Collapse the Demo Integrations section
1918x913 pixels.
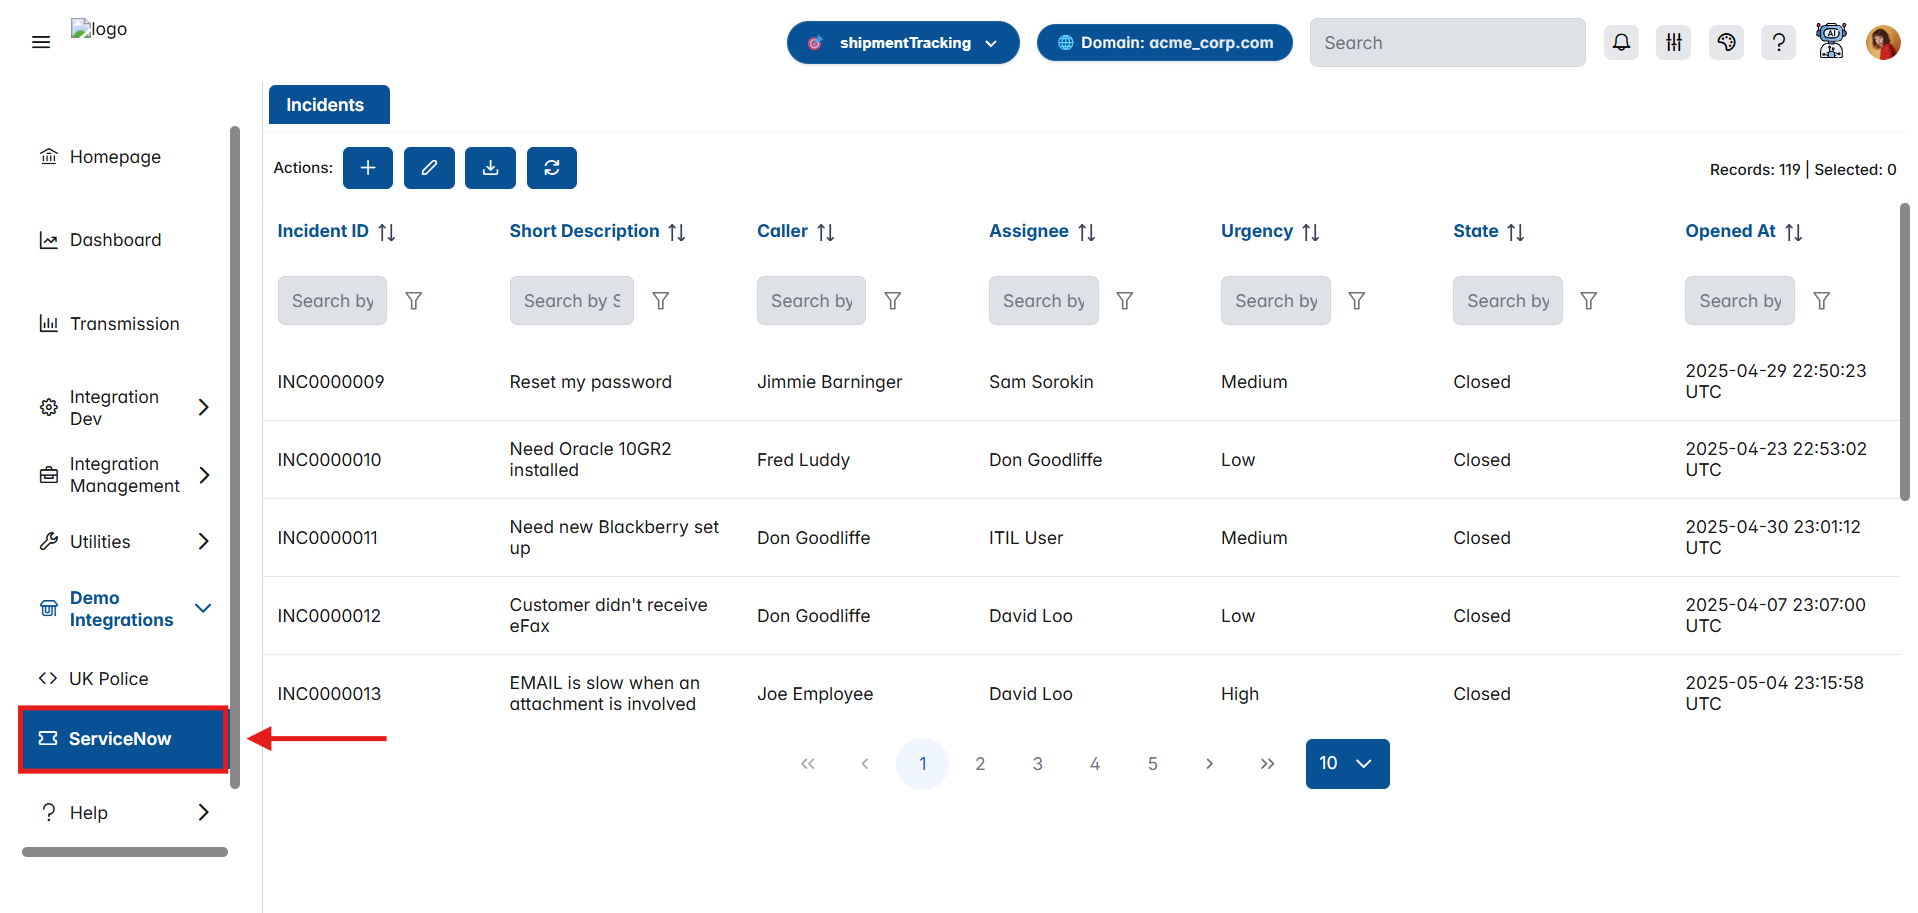[203, 608]
